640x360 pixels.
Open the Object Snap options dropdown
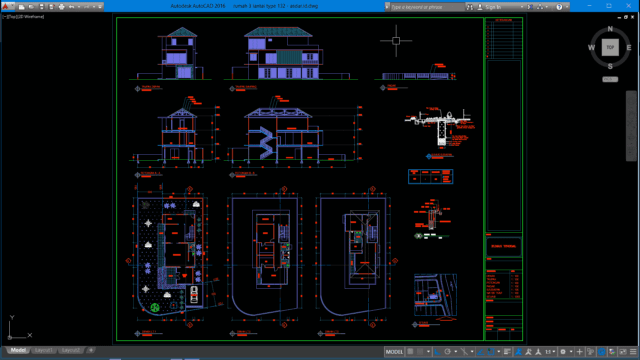click(499, 352)
